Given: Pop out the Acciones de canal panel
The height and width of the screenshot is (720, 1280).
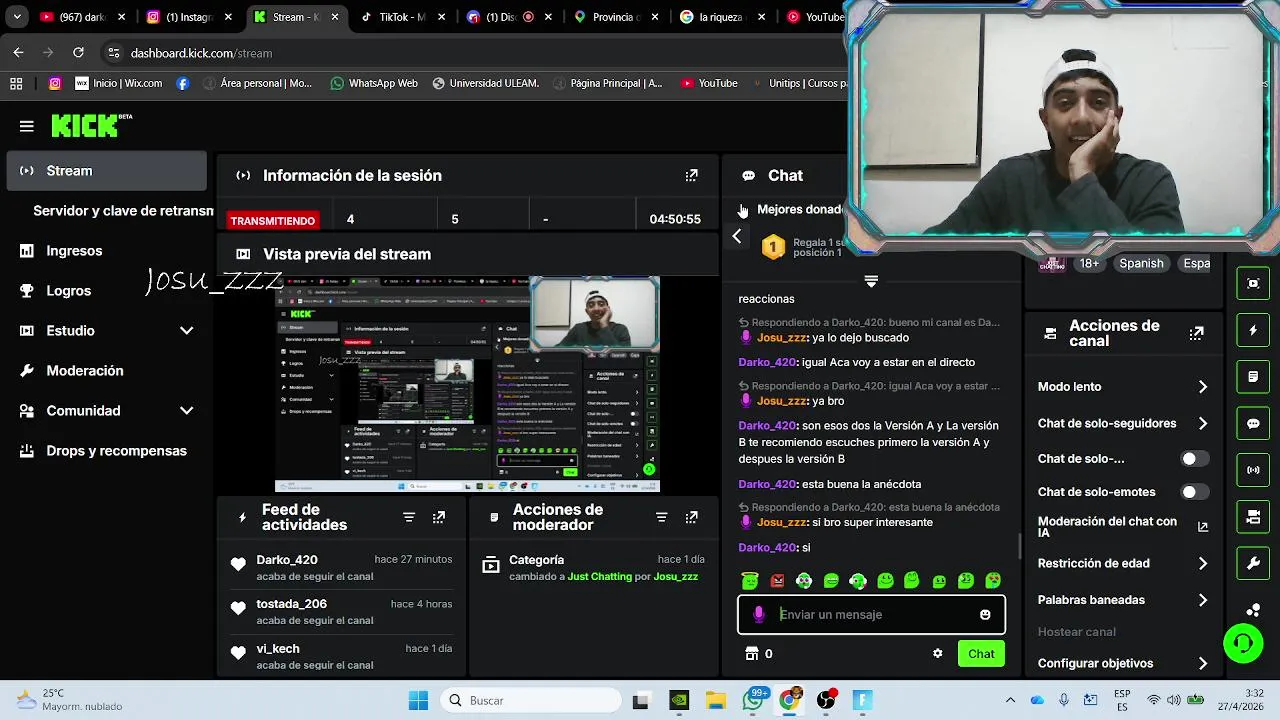Looking at the screenshot, I should pyautogui.click(x=1196, y=333).
